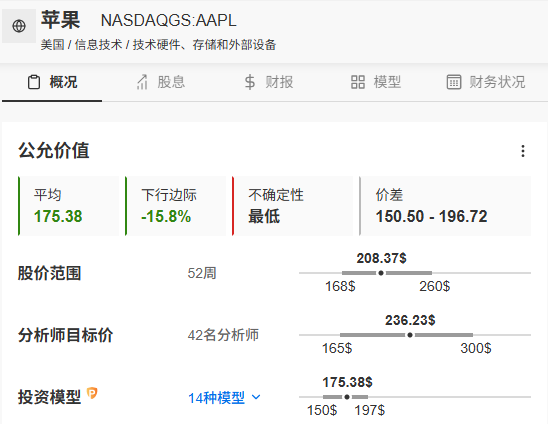Click the 平均 175.38 card
The height and width of the screenshot is (424, 548).
point(68,206)
